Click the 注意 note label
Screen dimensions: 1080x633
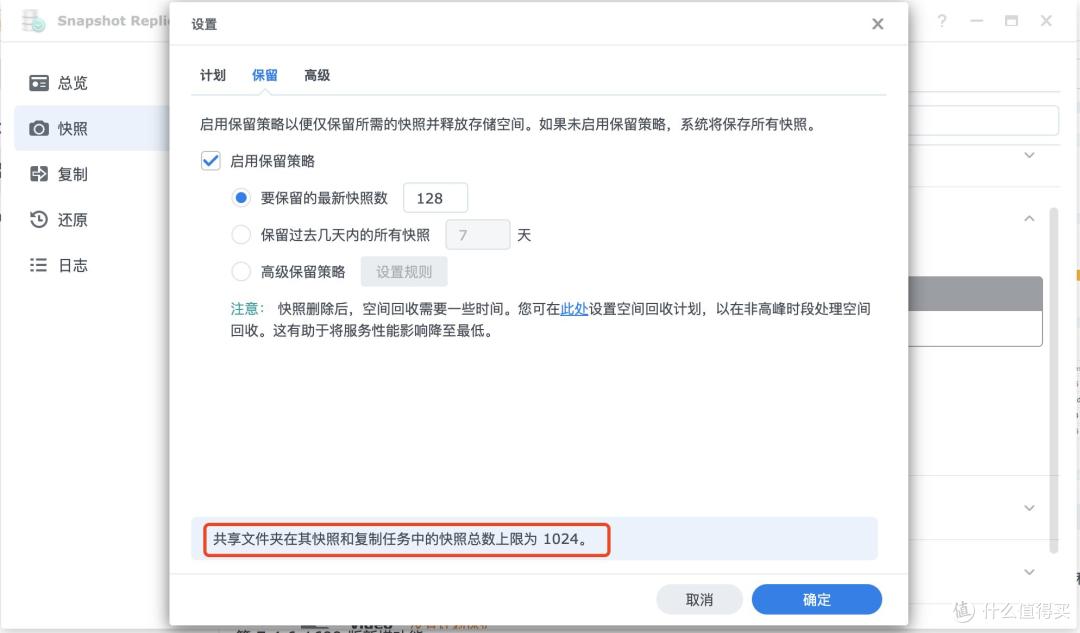click(247, 309)
